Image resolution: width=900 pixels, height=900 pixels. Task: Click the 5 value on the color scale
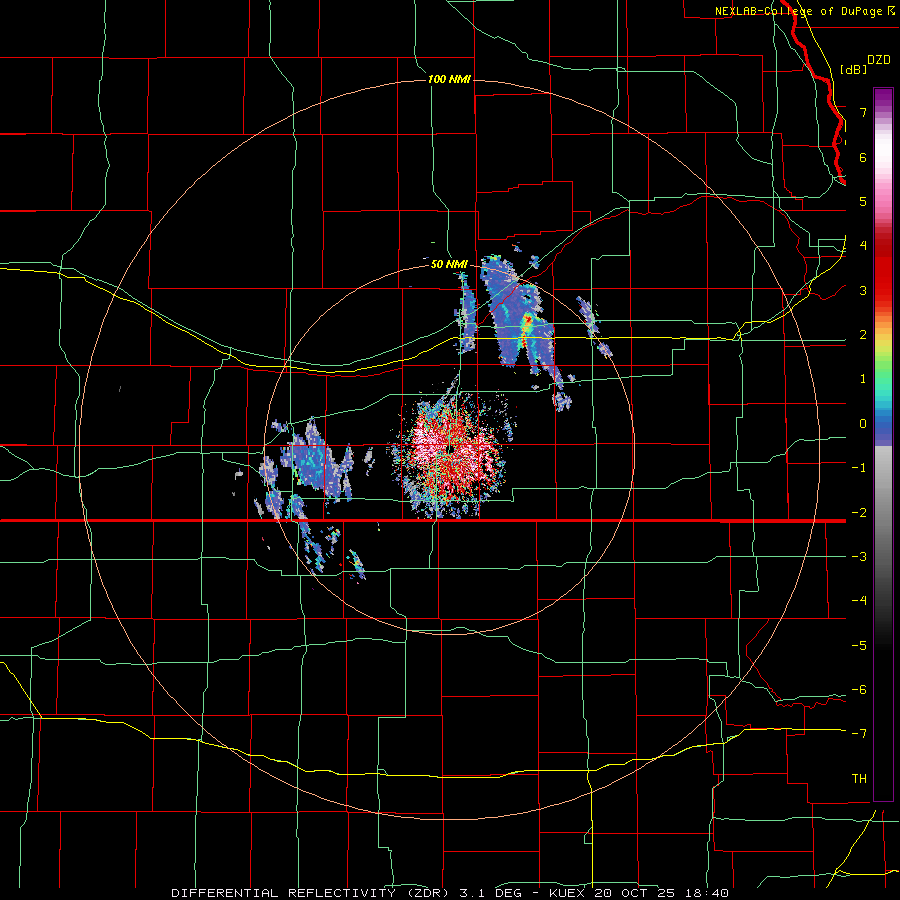tap(863, 201)
